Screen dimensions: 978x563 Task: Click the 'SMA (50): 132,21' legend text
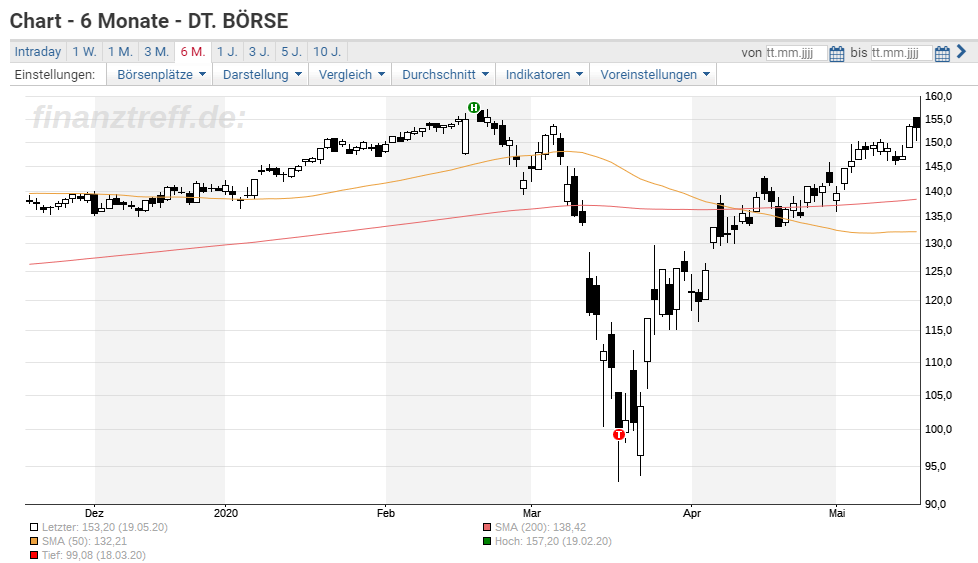click(x=84, y=541)
